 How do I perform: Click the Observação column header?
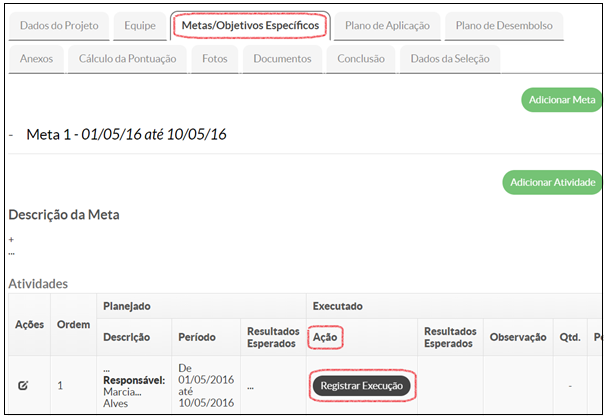pos(517,338)
